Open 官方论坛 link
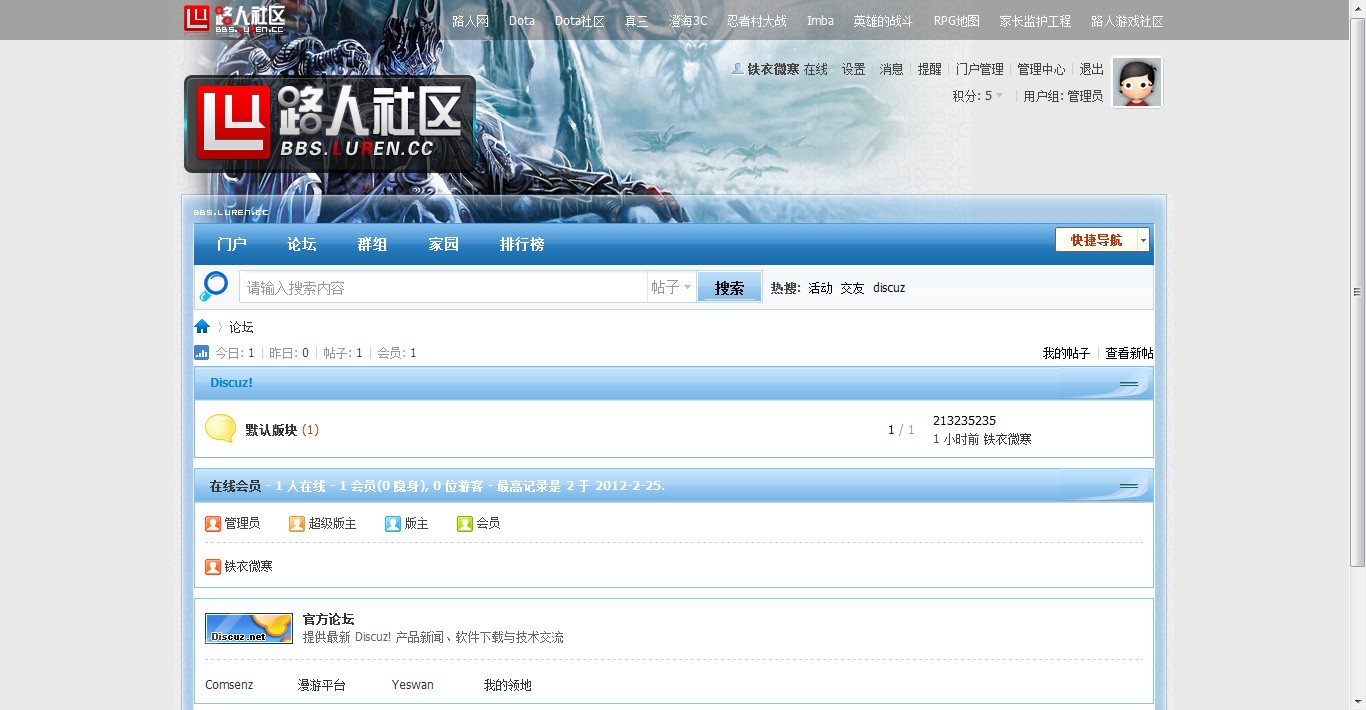Viewport: 1366px width, 710px height. tap(328, 619)
